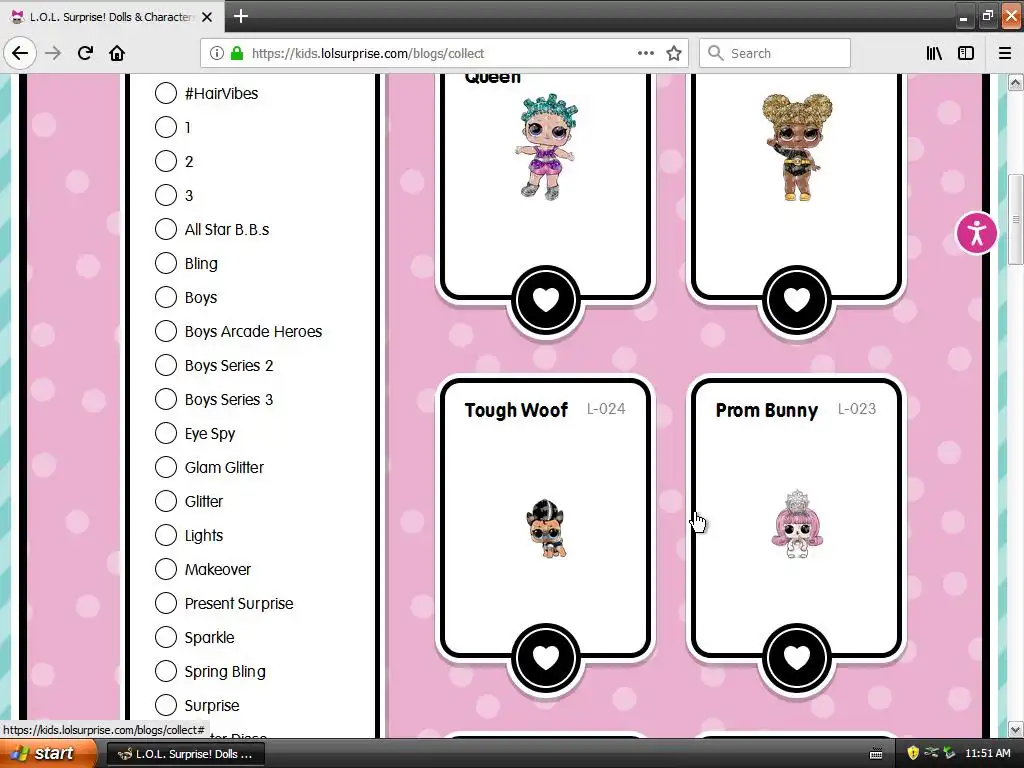This screenshot has width=1024, height=768.
Task: Toggle the sidebar view icon
Action: (966, 53)
